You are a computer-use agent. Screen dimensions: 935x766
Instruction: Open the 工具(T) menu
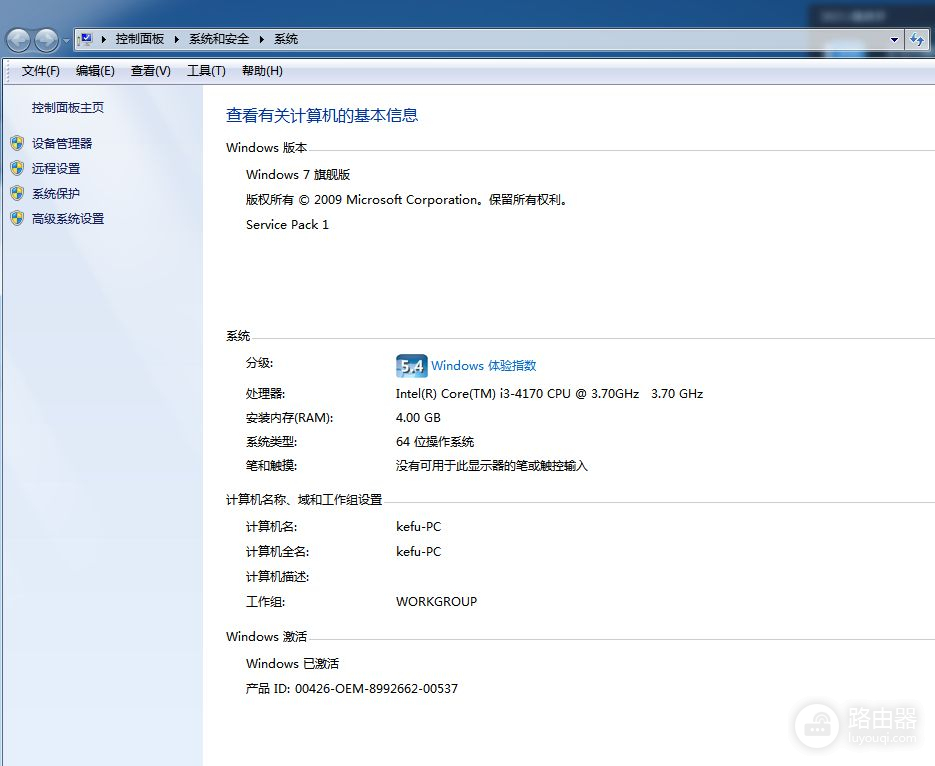click(x=206, y=71)
